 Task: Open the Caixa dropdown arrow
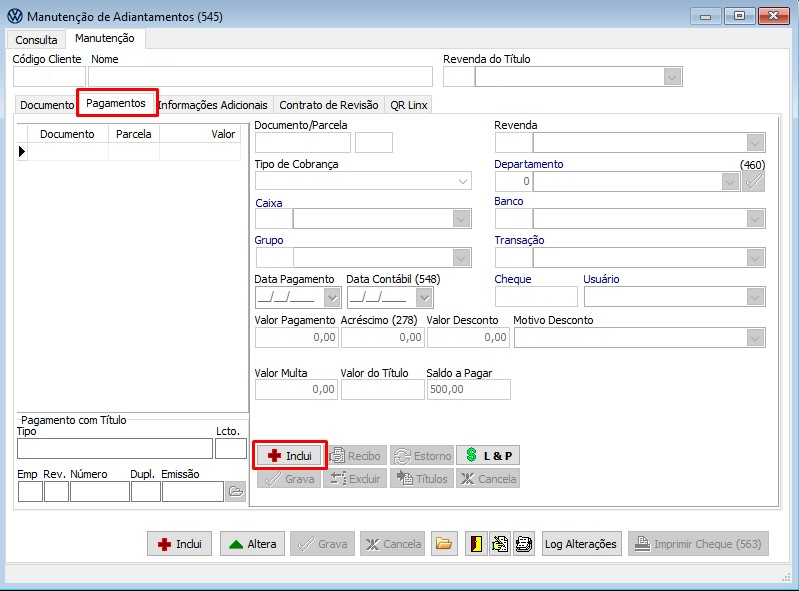click(x=461, y=219)
